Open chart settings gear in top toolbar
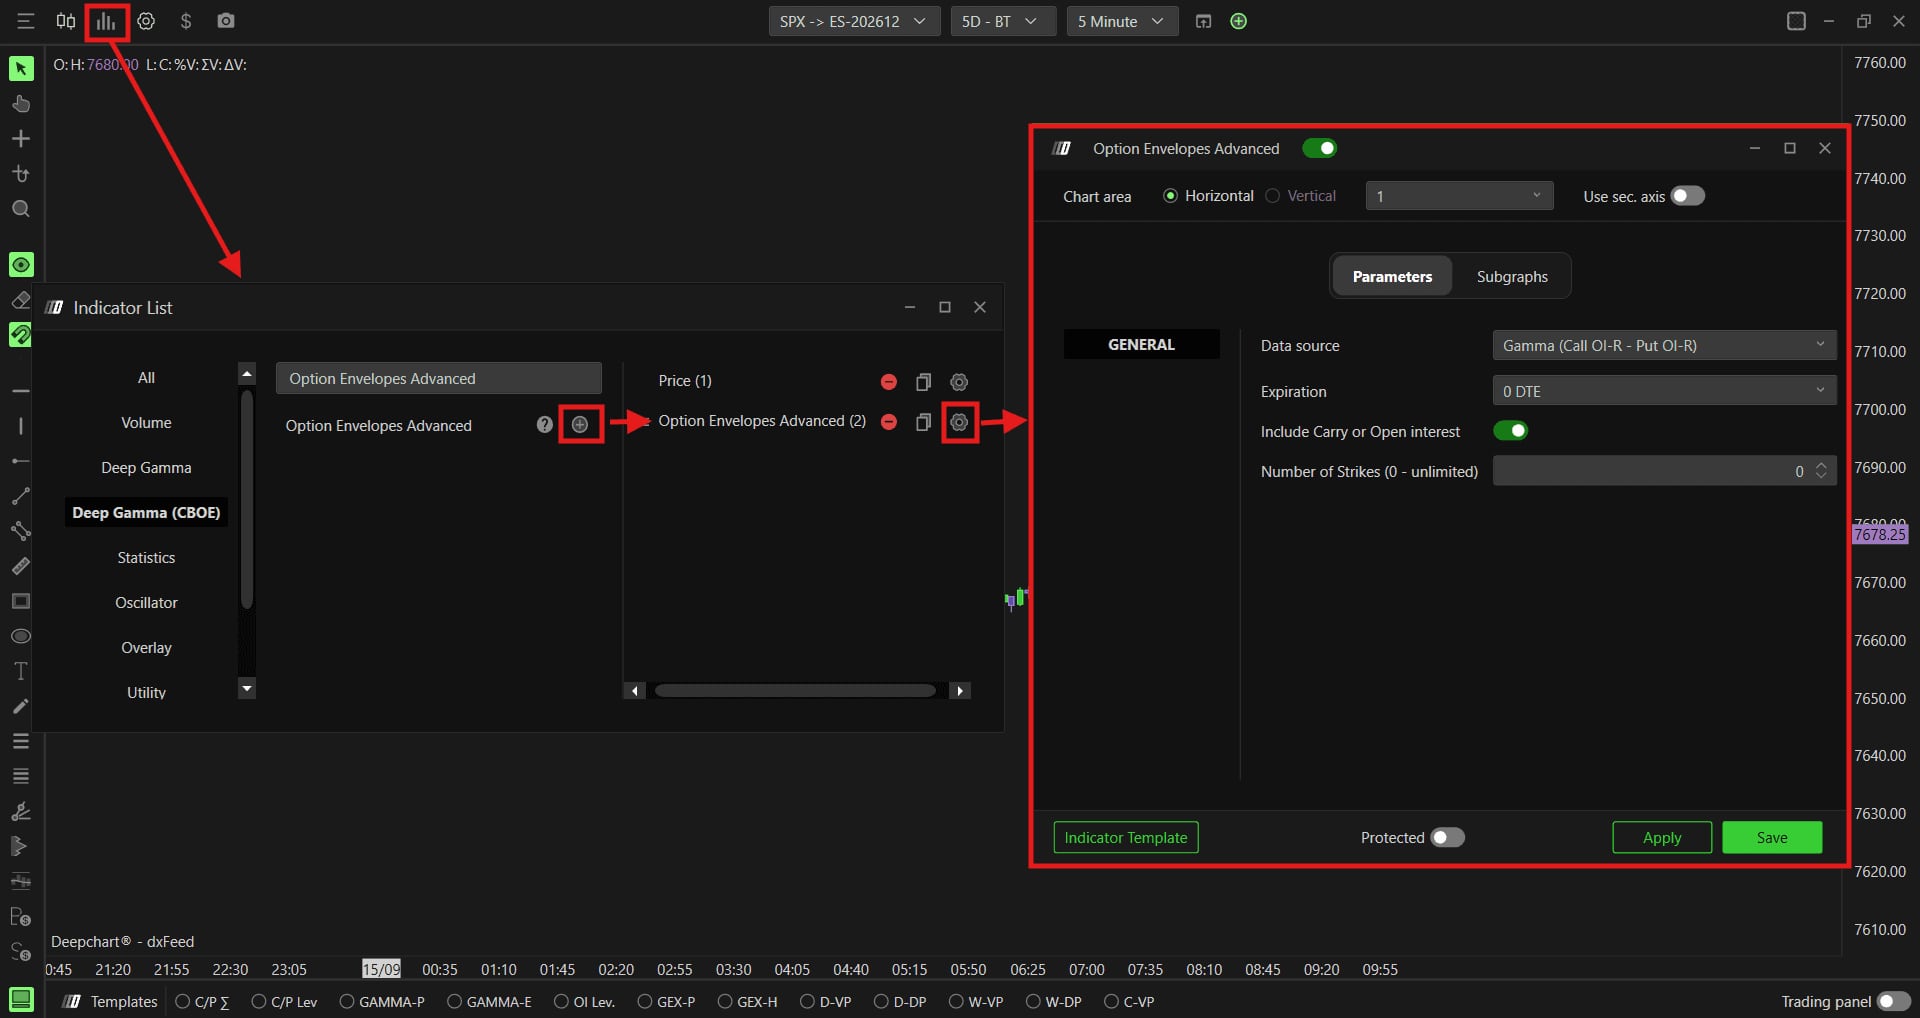The image size is (1920, 1018). click(x=146, y=21)
